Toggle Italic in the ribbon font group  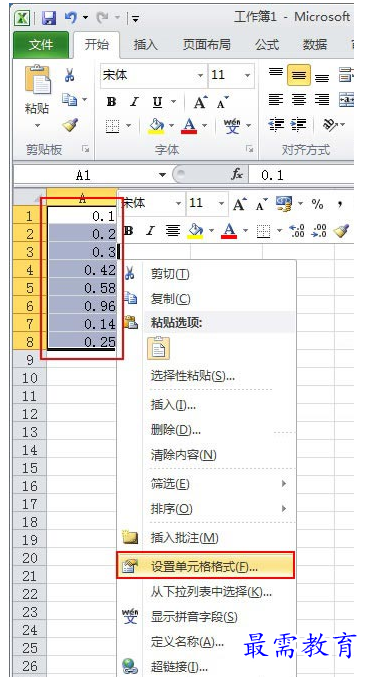point(134,102)
